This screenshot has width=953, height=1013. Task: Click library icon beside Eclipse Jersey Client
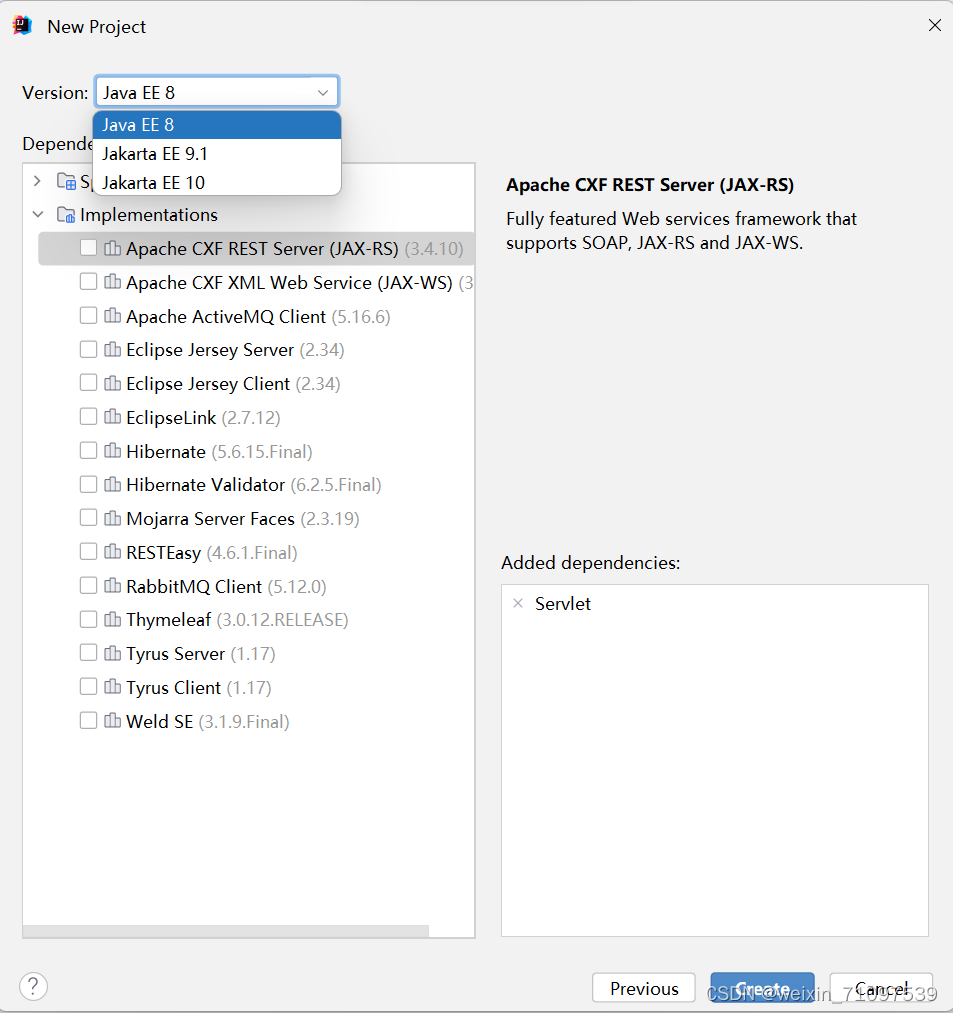[112, 383]
